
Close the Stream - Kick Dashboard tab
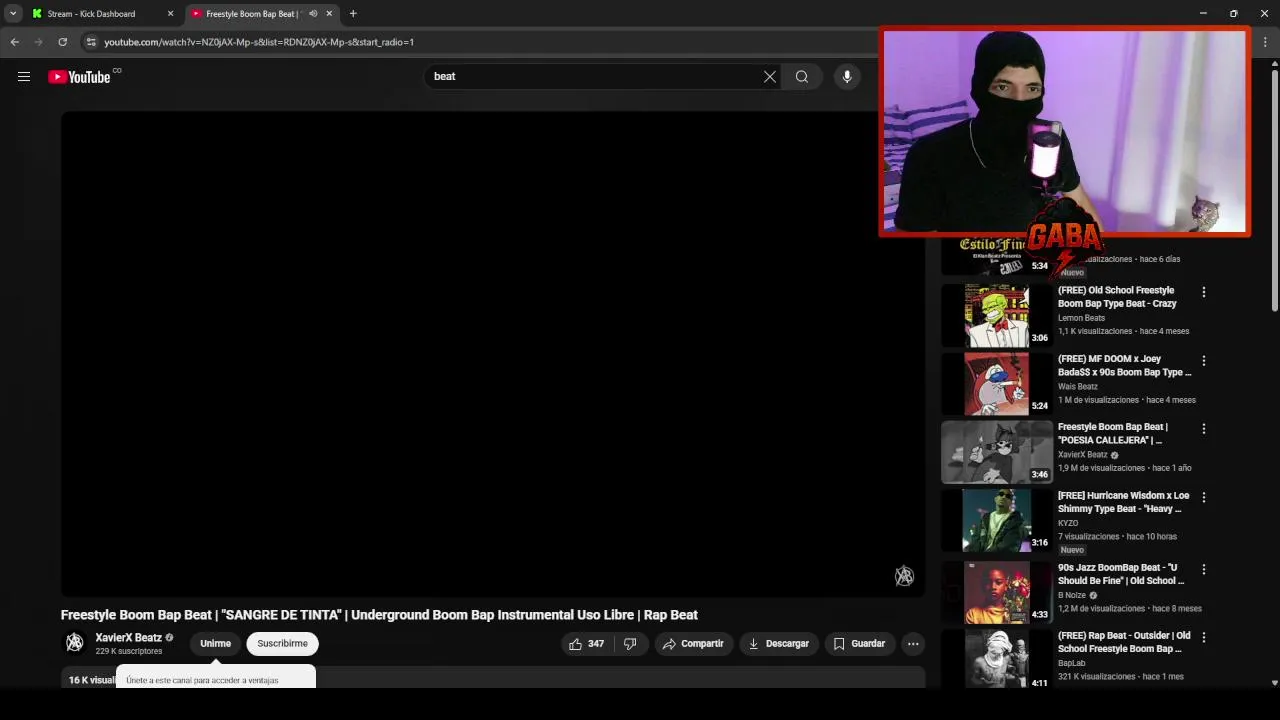pos(170,14)
